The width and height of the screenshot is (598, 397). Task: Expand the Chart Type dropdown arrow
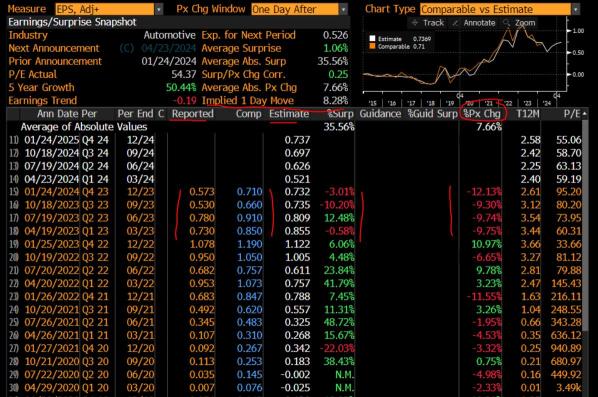(575, 9)
